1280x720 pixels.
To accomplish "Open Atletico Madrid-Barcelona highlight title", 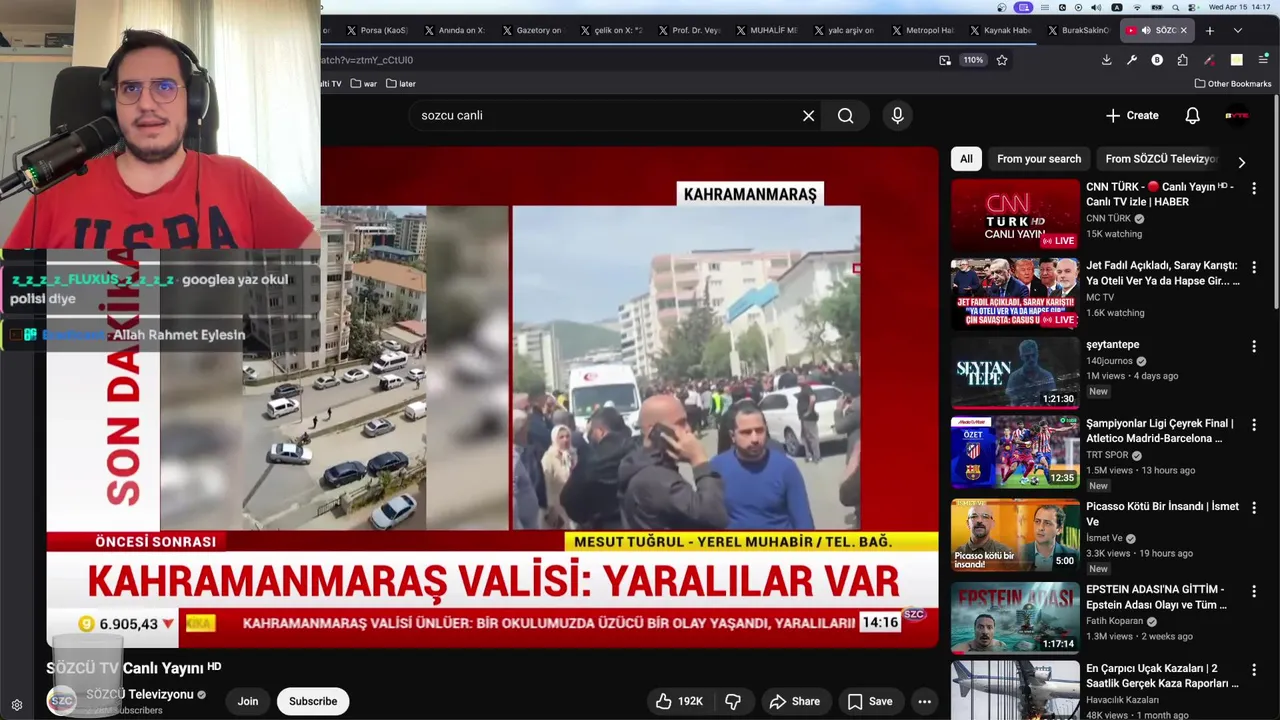I will click(1160, 431).
